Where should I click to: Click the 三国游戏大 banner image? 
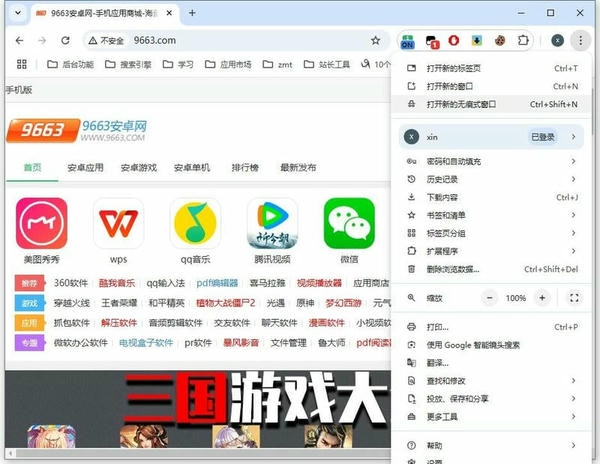tap(198, 409)
